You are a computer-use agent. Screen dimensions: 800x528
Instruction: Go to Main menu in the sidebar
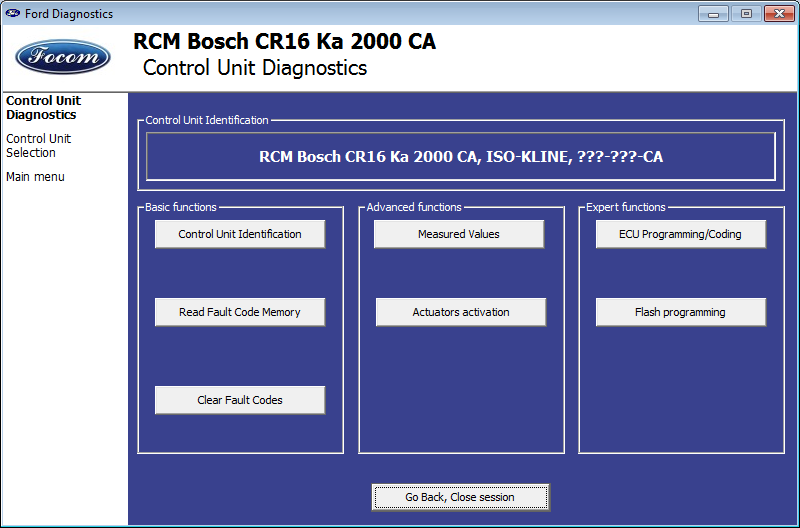[x=35, y=177]
